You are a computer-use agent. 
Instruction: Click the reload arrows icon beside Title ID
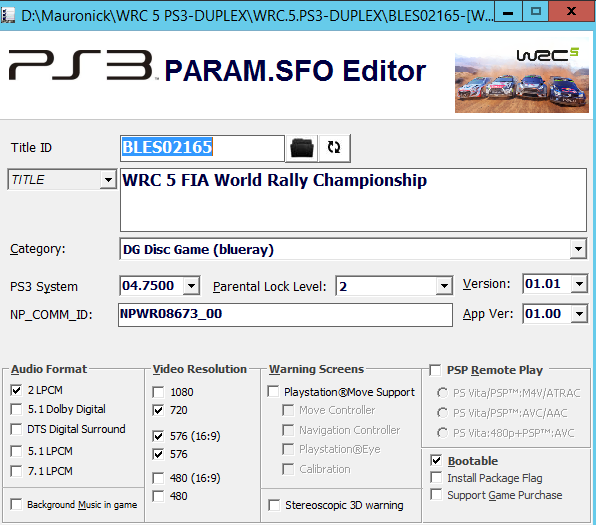pos(334,148)
